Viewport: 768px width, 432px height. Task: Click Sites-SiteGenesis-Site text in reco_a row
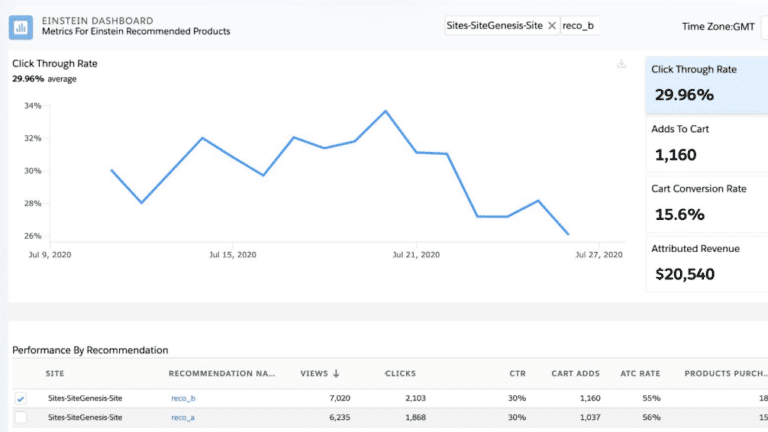[85, 417]
